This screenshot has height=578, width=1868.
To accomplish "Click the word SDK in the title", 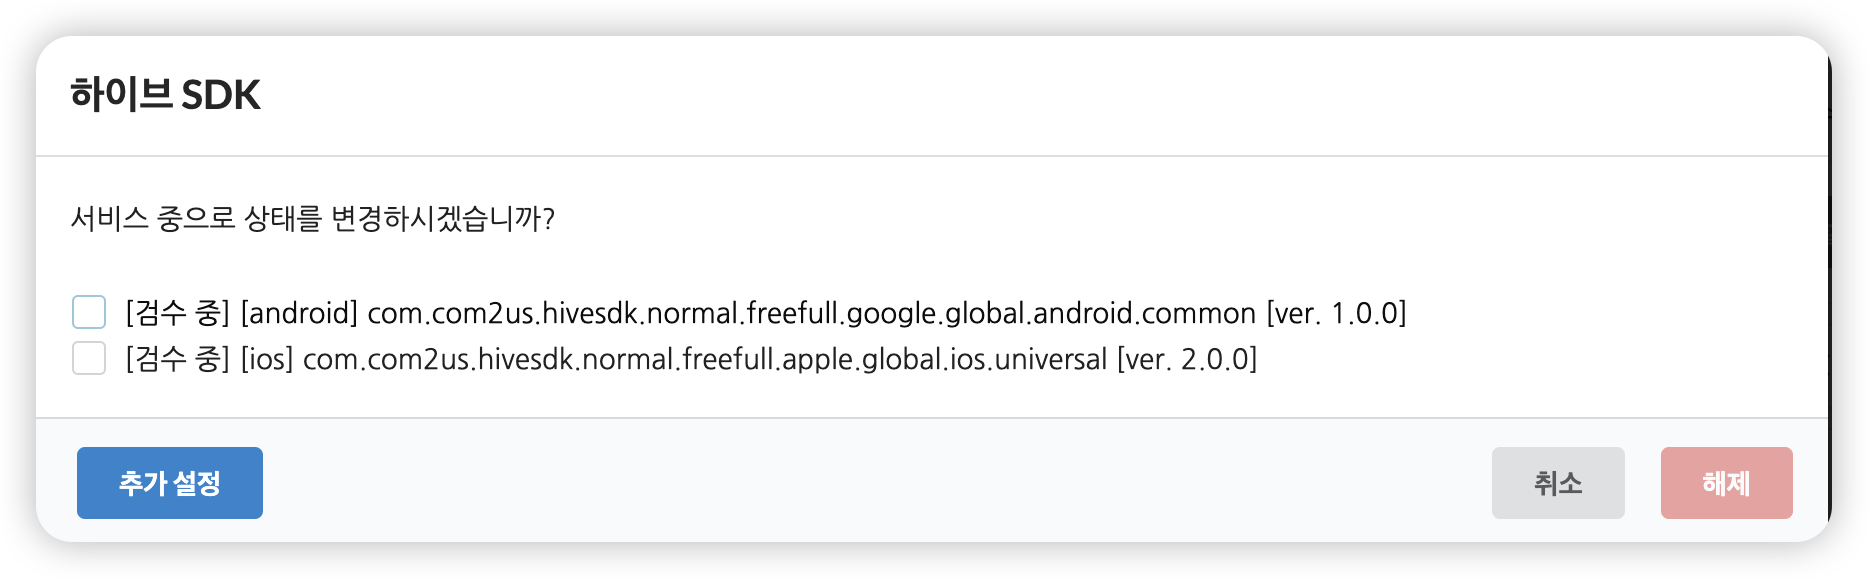I will (220, 95).
